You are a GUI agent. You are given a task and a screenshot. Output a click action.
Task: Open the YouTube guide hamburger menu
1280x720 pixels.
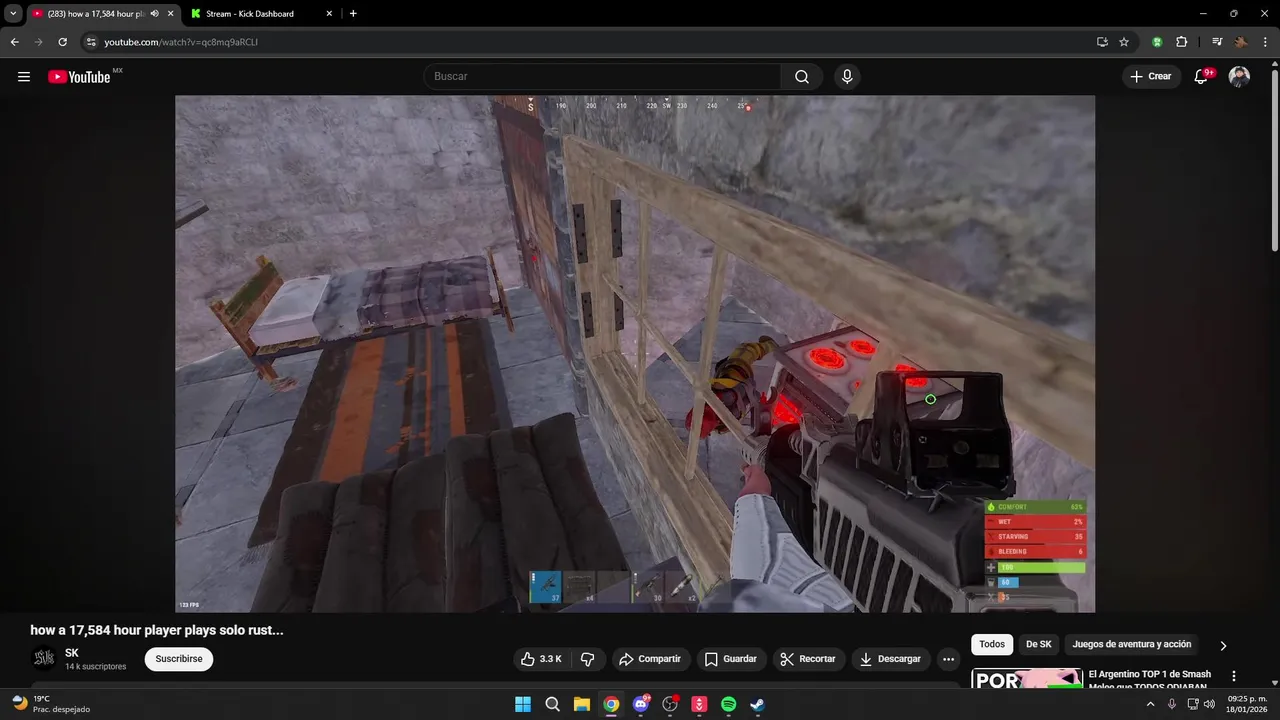24,77
